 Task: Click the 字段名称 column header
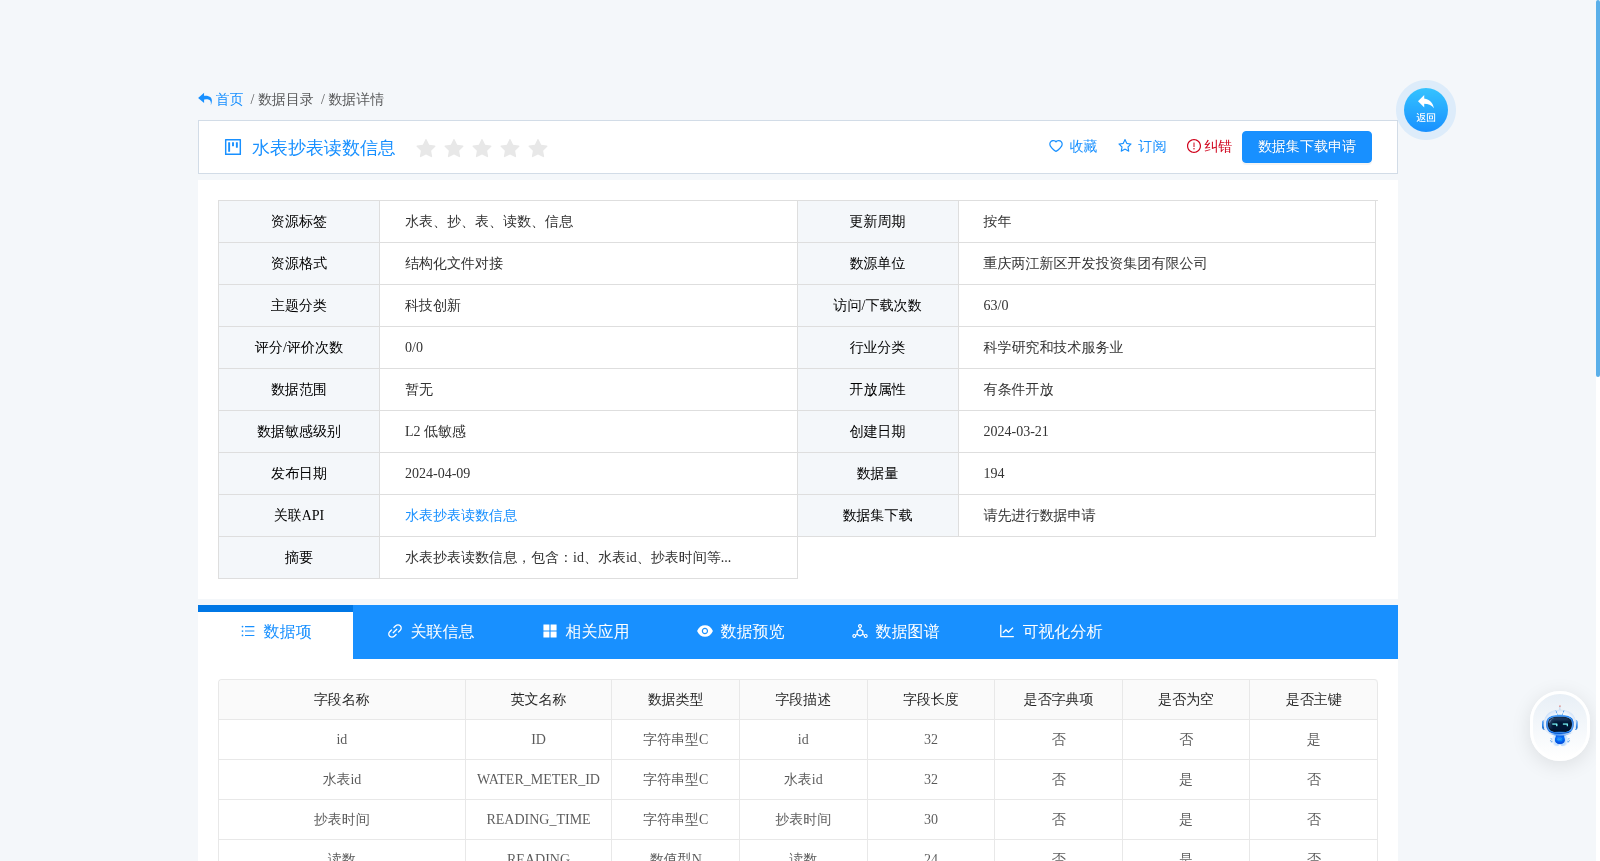click(342, 700)
